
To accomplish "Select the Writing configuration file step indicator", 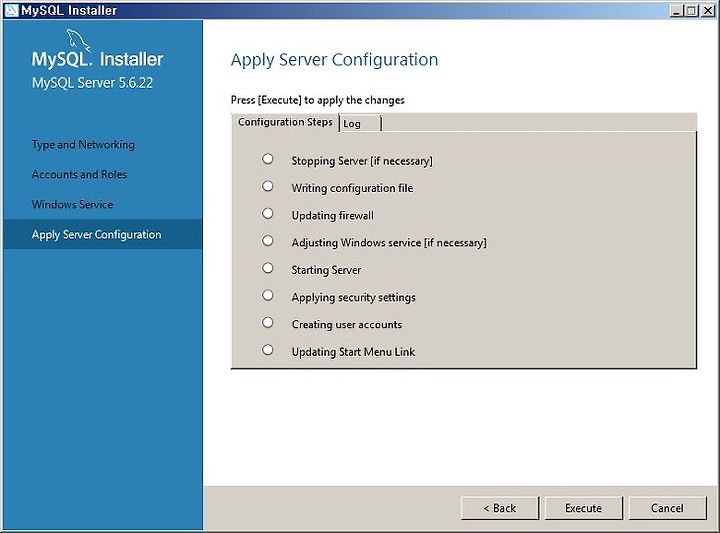I will pos(268,186).
